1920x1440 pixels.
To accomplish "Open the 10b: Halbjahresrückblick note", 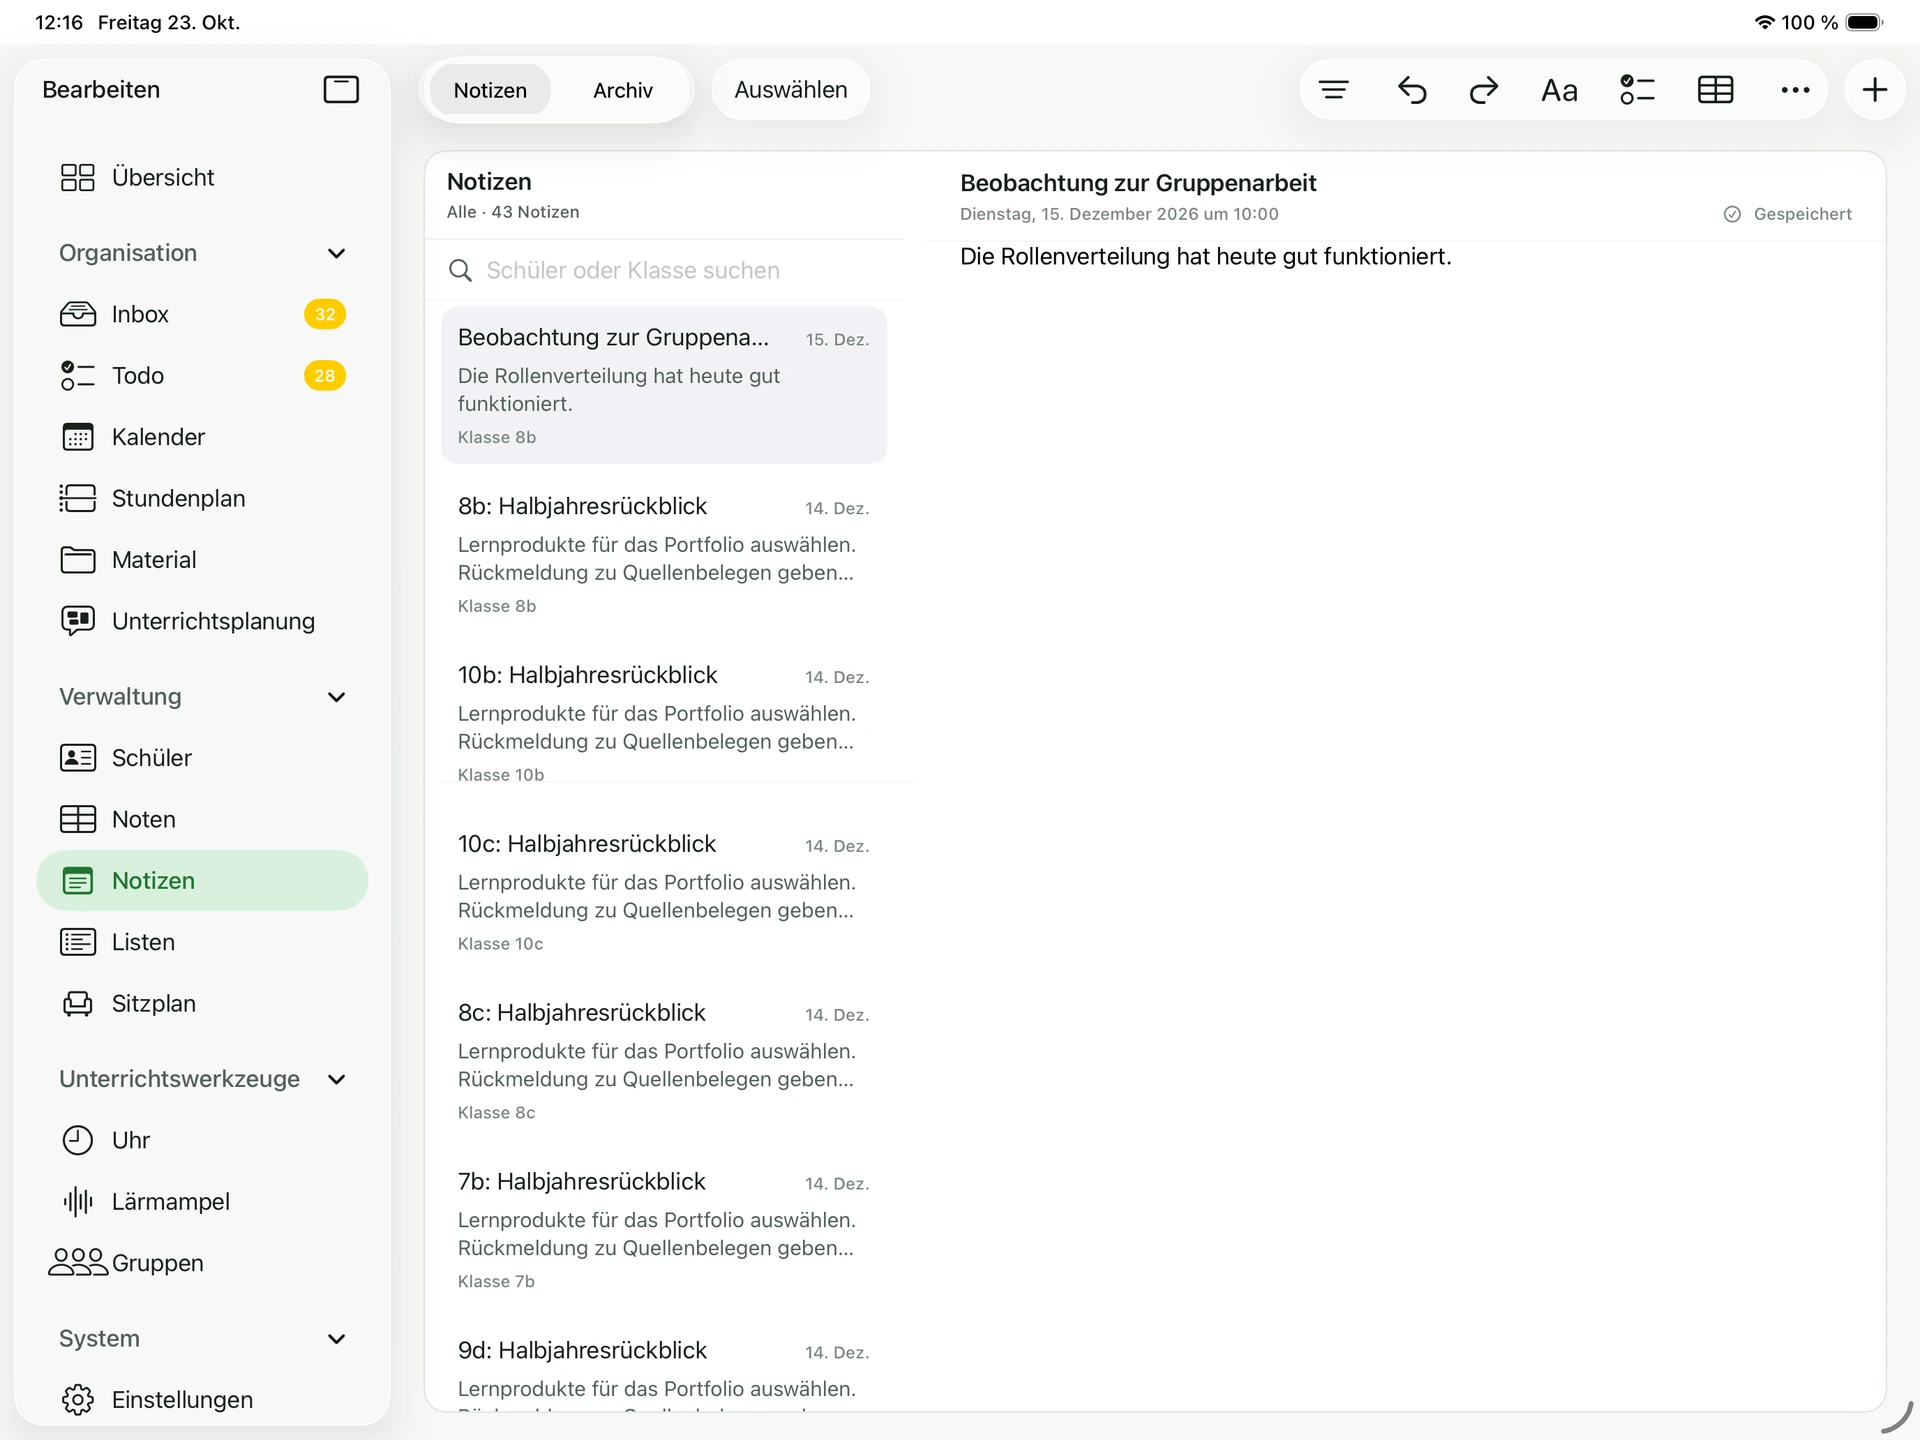I will point(664,723).
